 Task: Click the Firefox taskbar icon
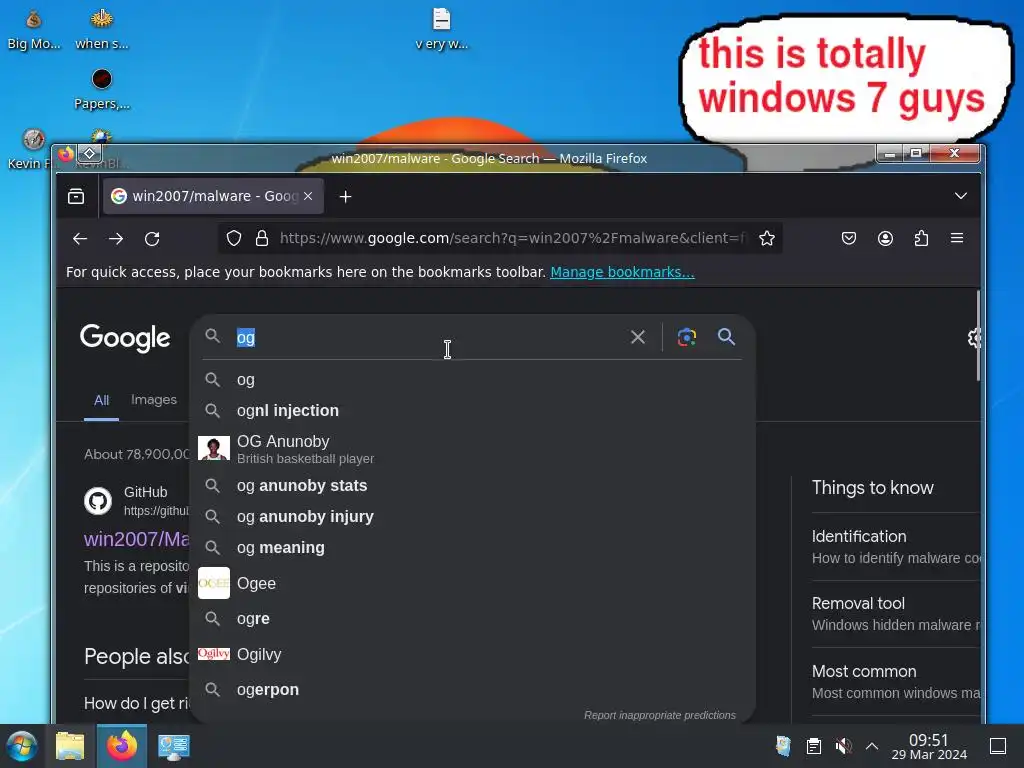(122, 746)
